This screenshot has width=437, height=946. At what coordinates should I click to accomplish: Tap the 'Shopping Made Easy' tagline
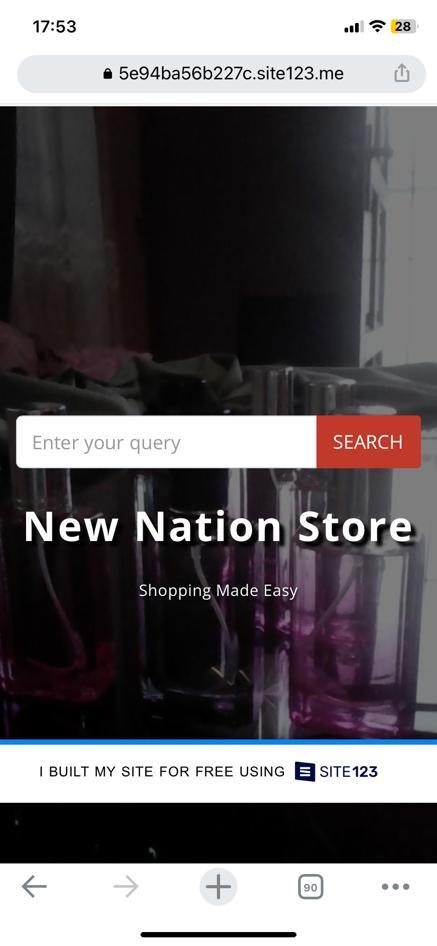(x=218, y=591)
